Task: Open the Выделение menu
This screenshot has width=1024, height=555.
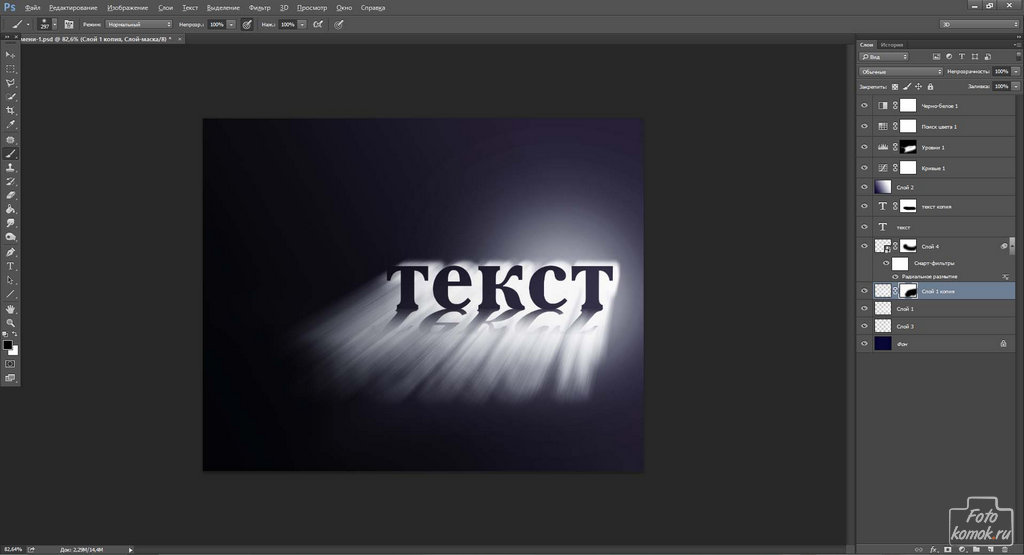Action: (223, 8)
